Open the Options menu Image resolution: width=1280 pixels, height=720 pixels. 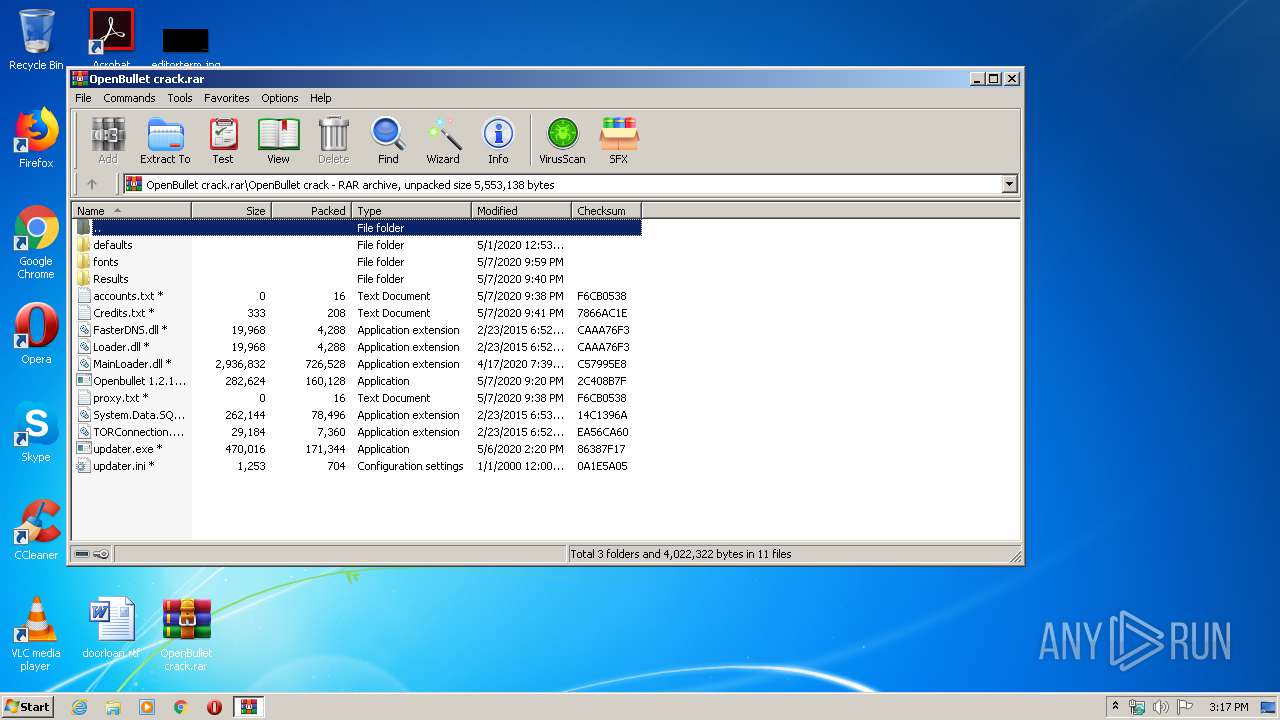click(280, 98)
